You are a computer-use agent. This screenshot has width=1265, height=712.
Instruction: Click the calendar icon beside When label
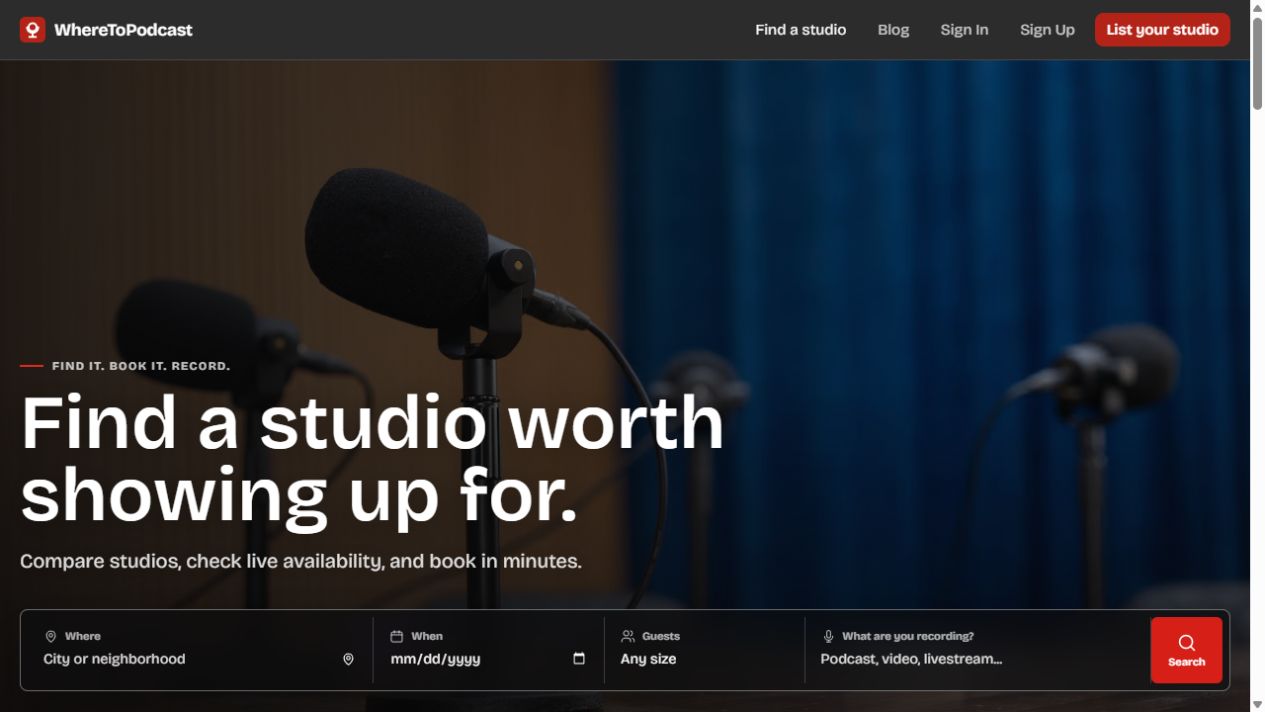[x=396, y=636]
